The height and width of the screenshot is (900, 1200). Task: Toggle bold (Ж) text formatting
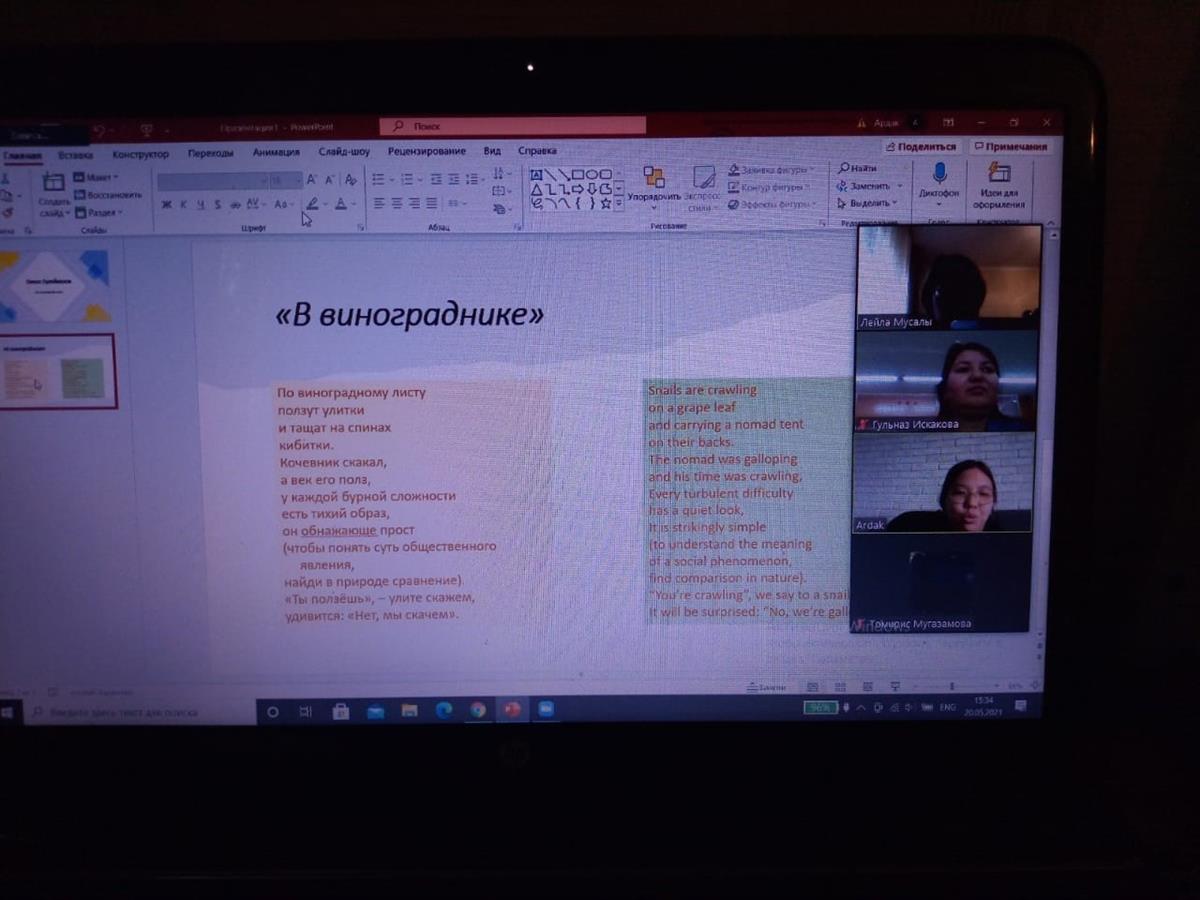coord(166,204)
